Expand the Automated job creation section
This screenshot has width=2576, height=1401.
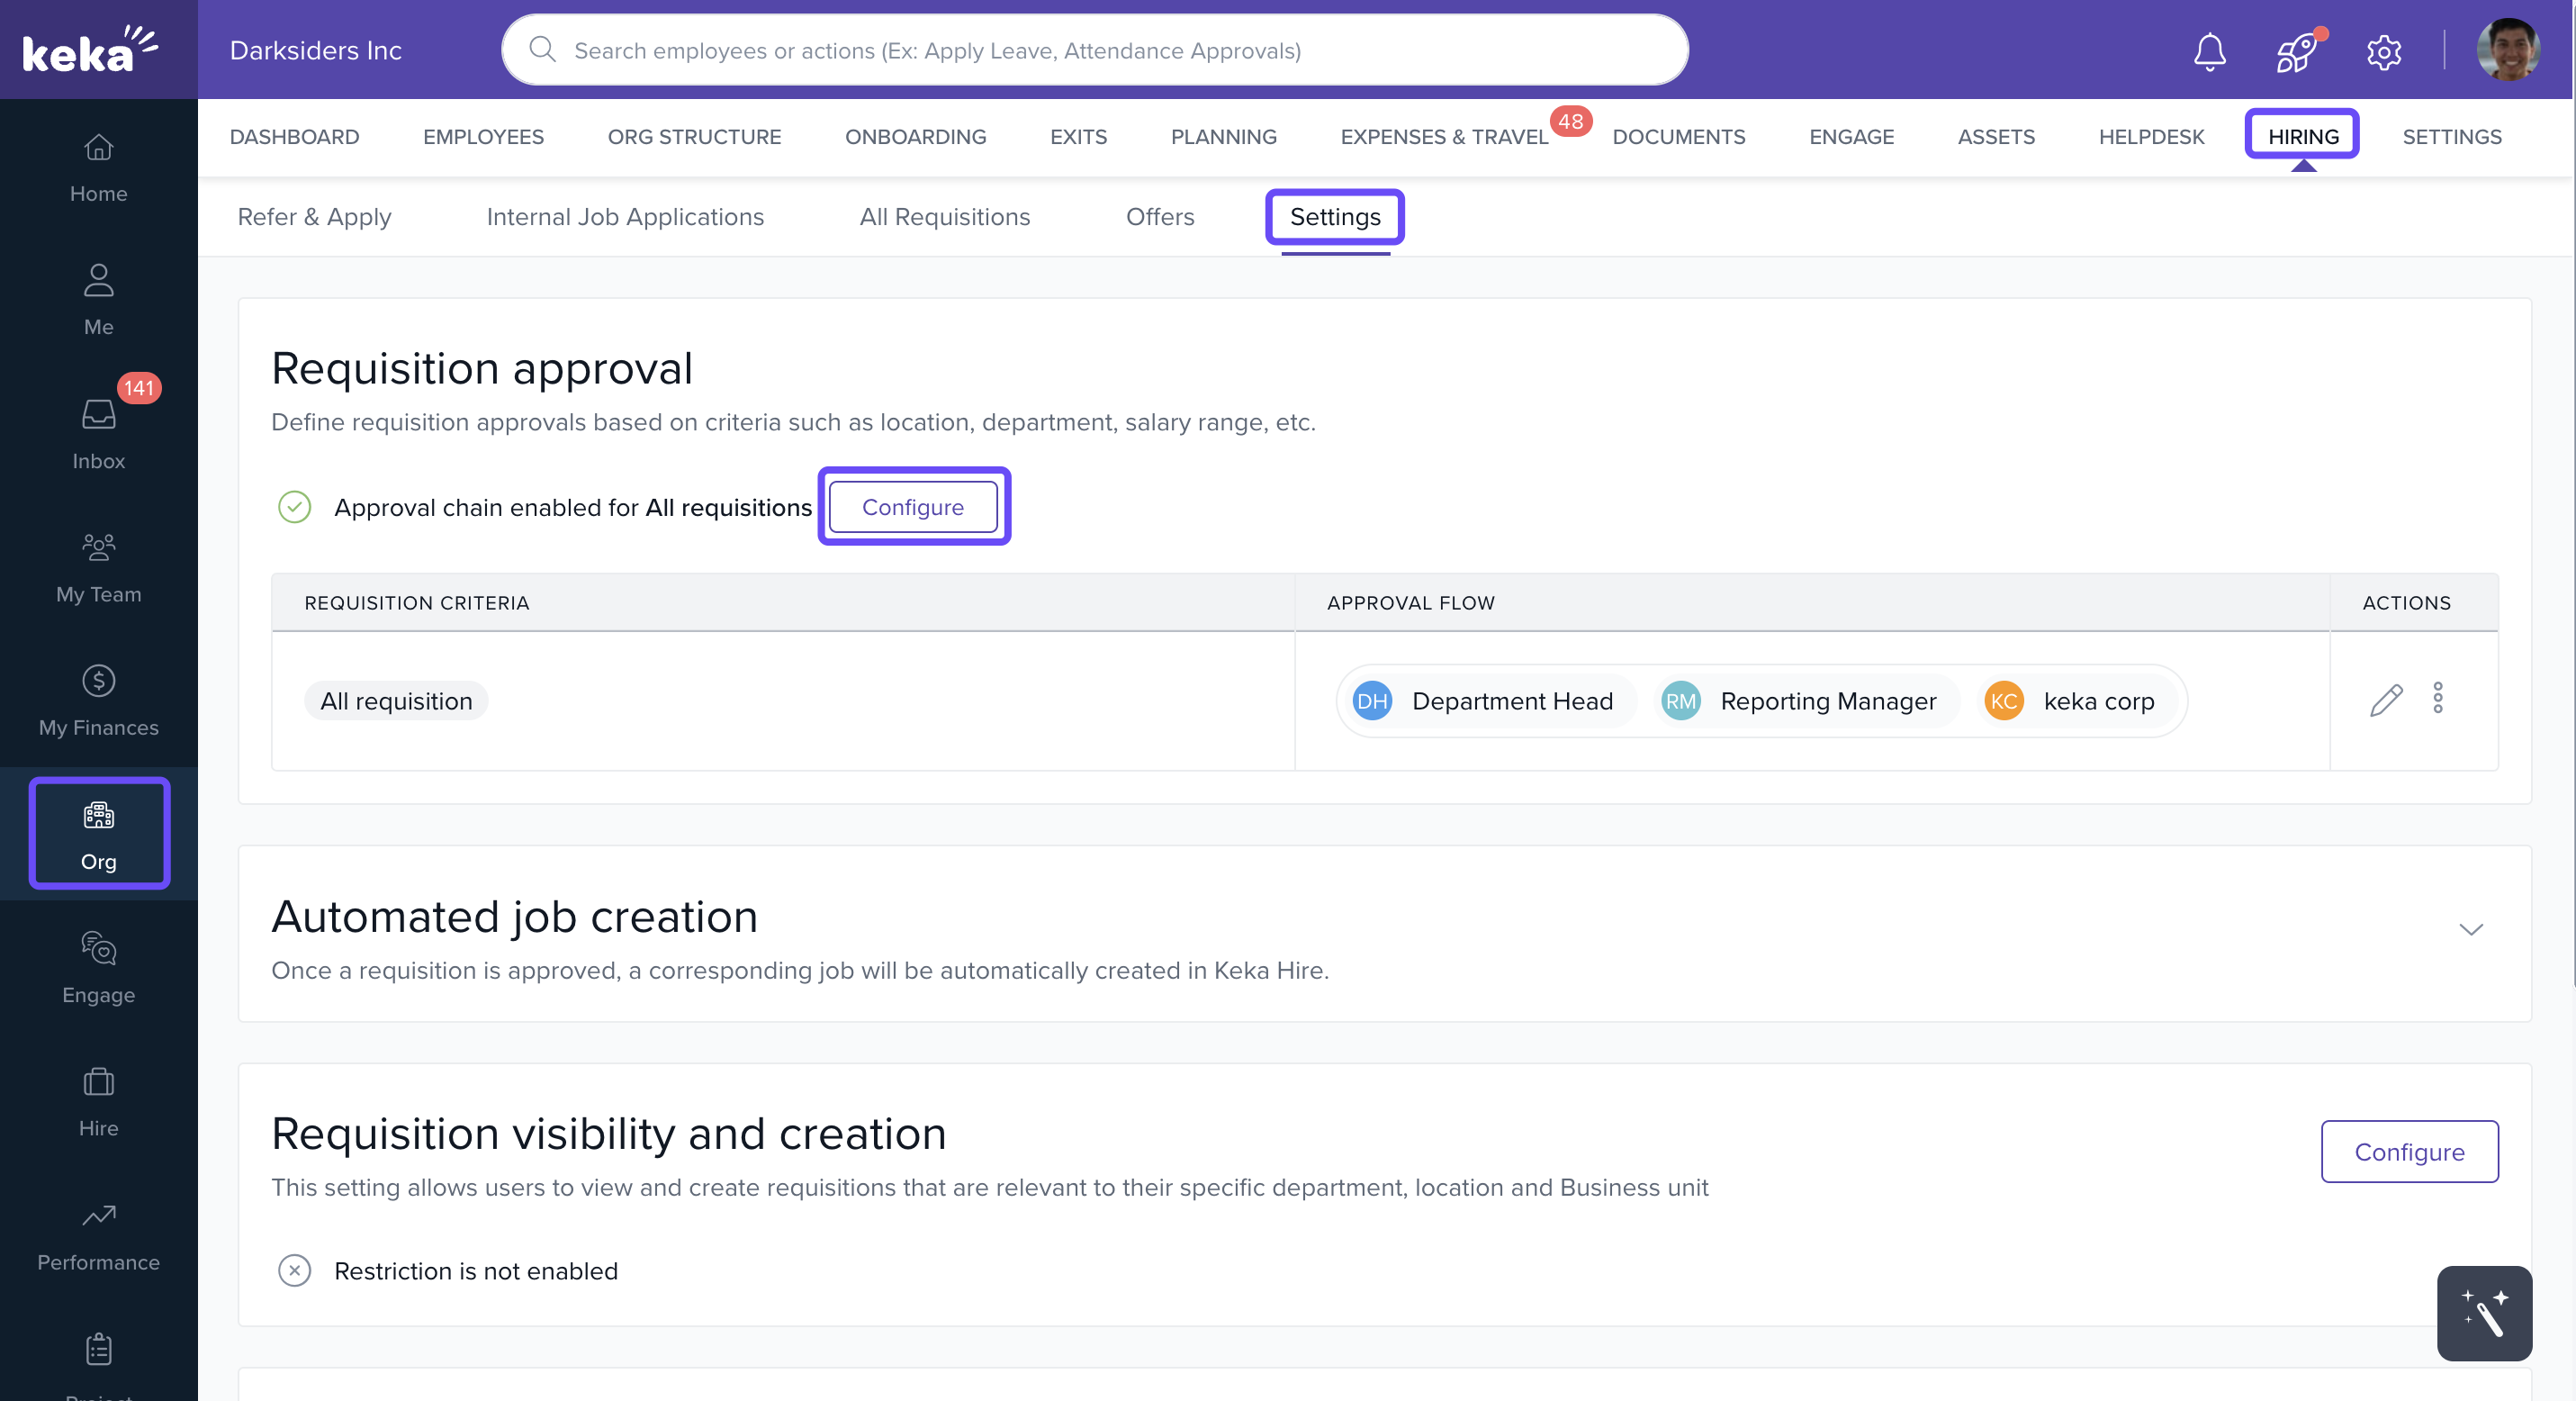click(2470, 929)
